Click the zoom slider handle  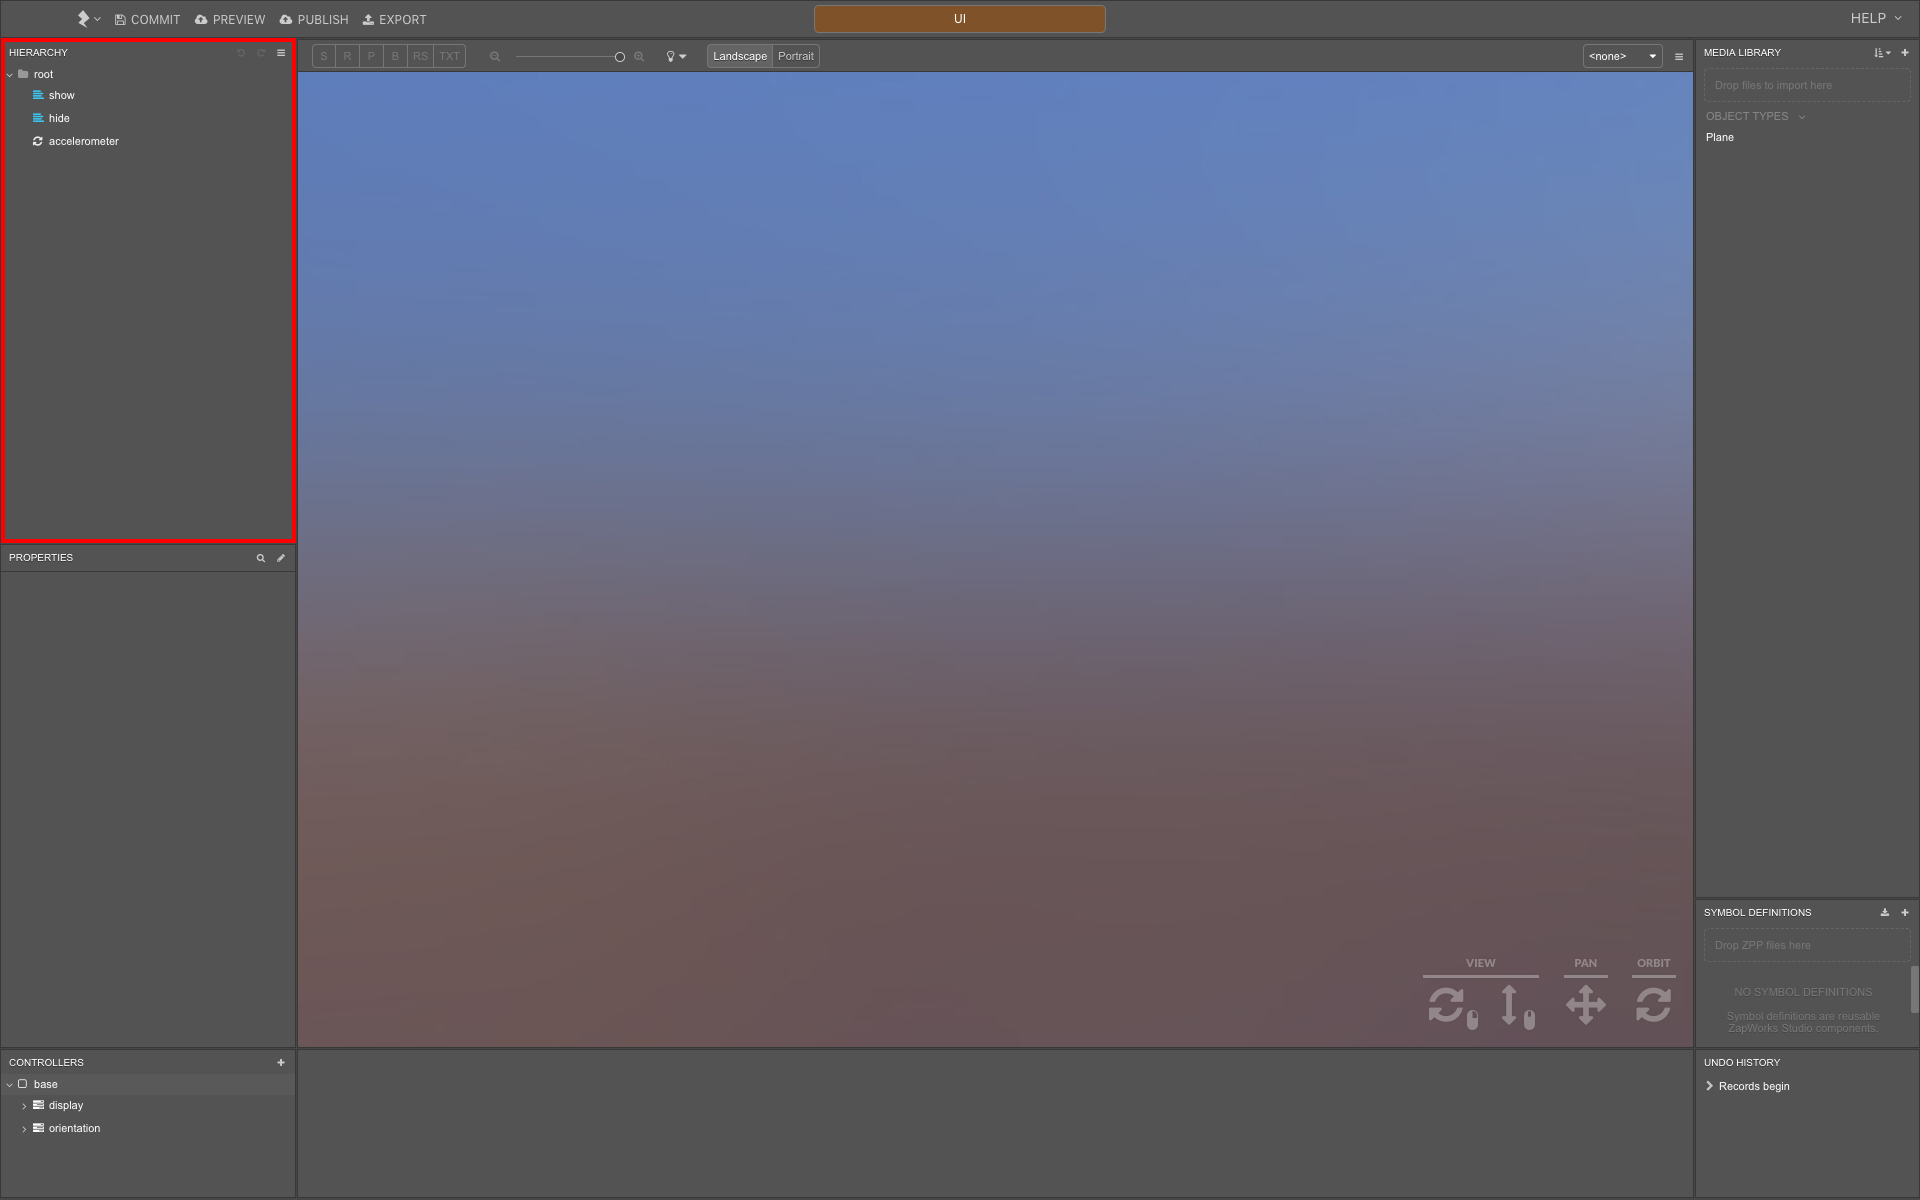tap(620, 57)
